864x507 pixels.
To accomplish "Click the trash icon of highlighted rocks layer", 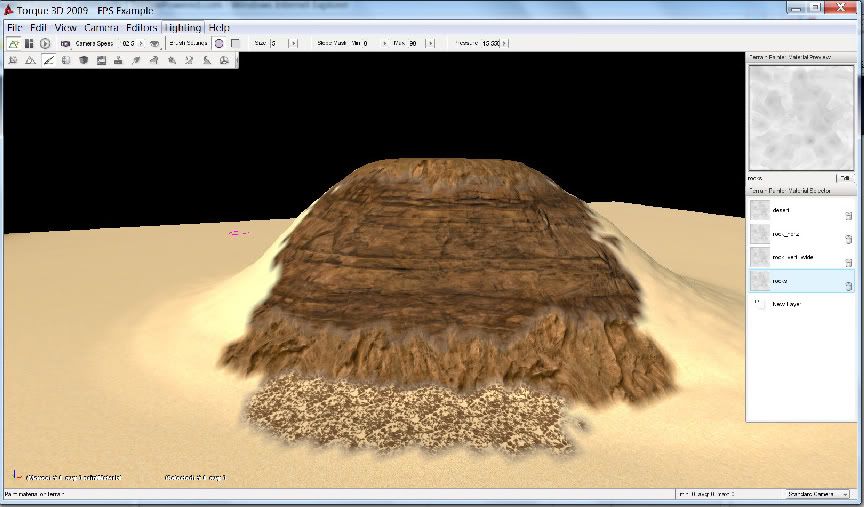I will [848, 285].
